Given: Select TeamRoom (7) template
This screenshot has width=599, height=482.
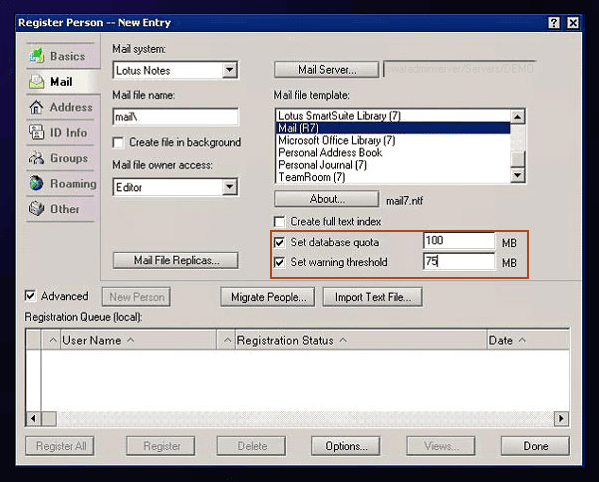Looking at the screenshot, I should click(x=393, y=177).
